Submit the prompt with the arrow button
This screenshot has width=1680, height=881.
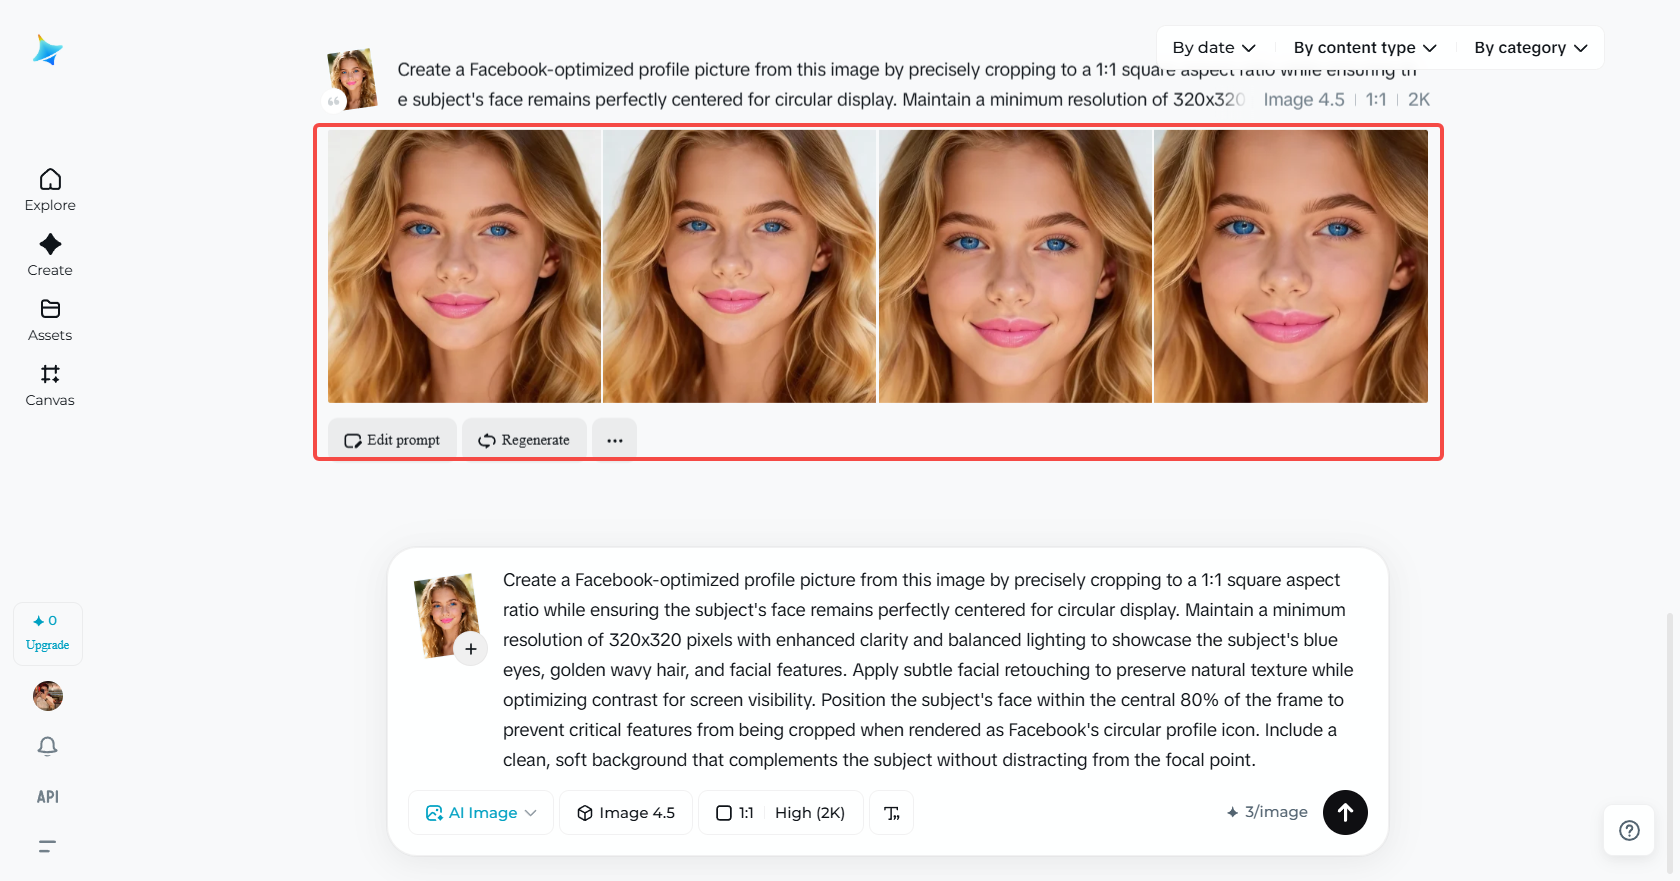click(1346, 812)
